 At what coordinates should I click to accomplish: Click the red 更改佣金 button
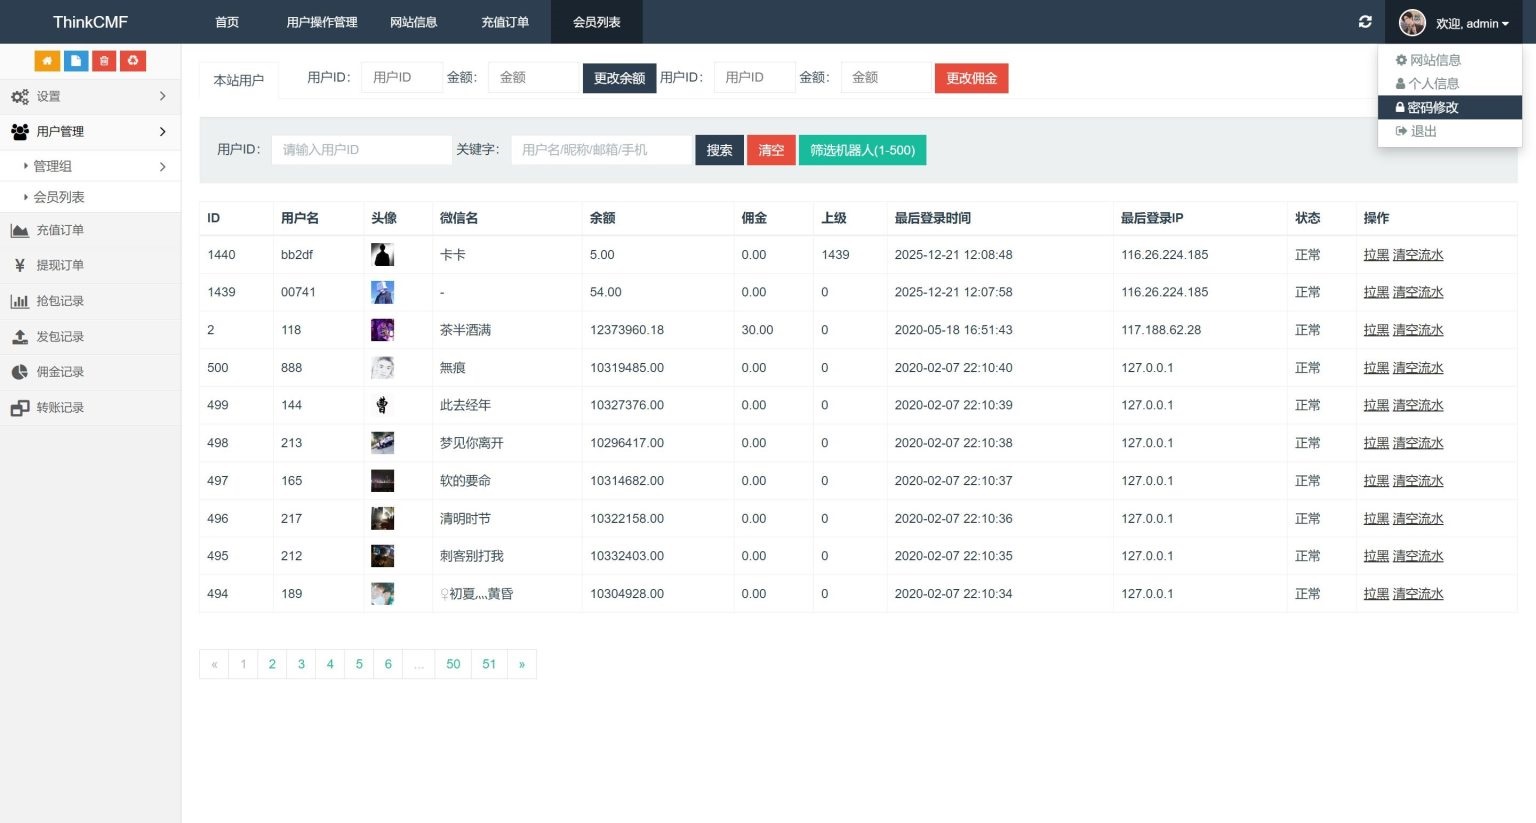click(971, 78)
